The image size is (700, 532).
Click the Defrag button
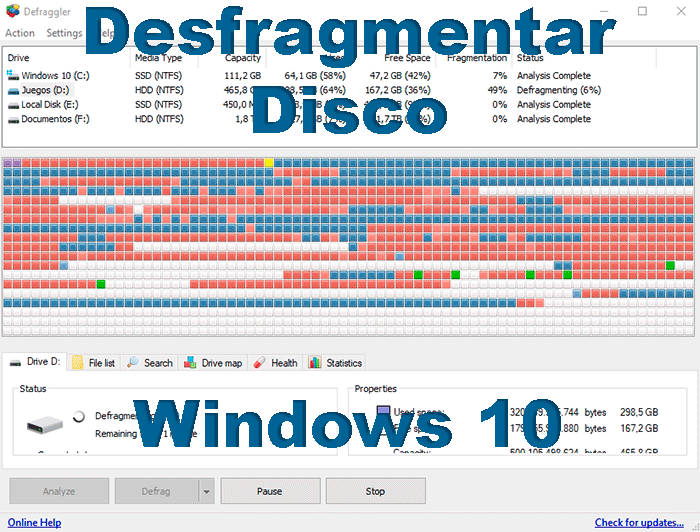point(156,491)
